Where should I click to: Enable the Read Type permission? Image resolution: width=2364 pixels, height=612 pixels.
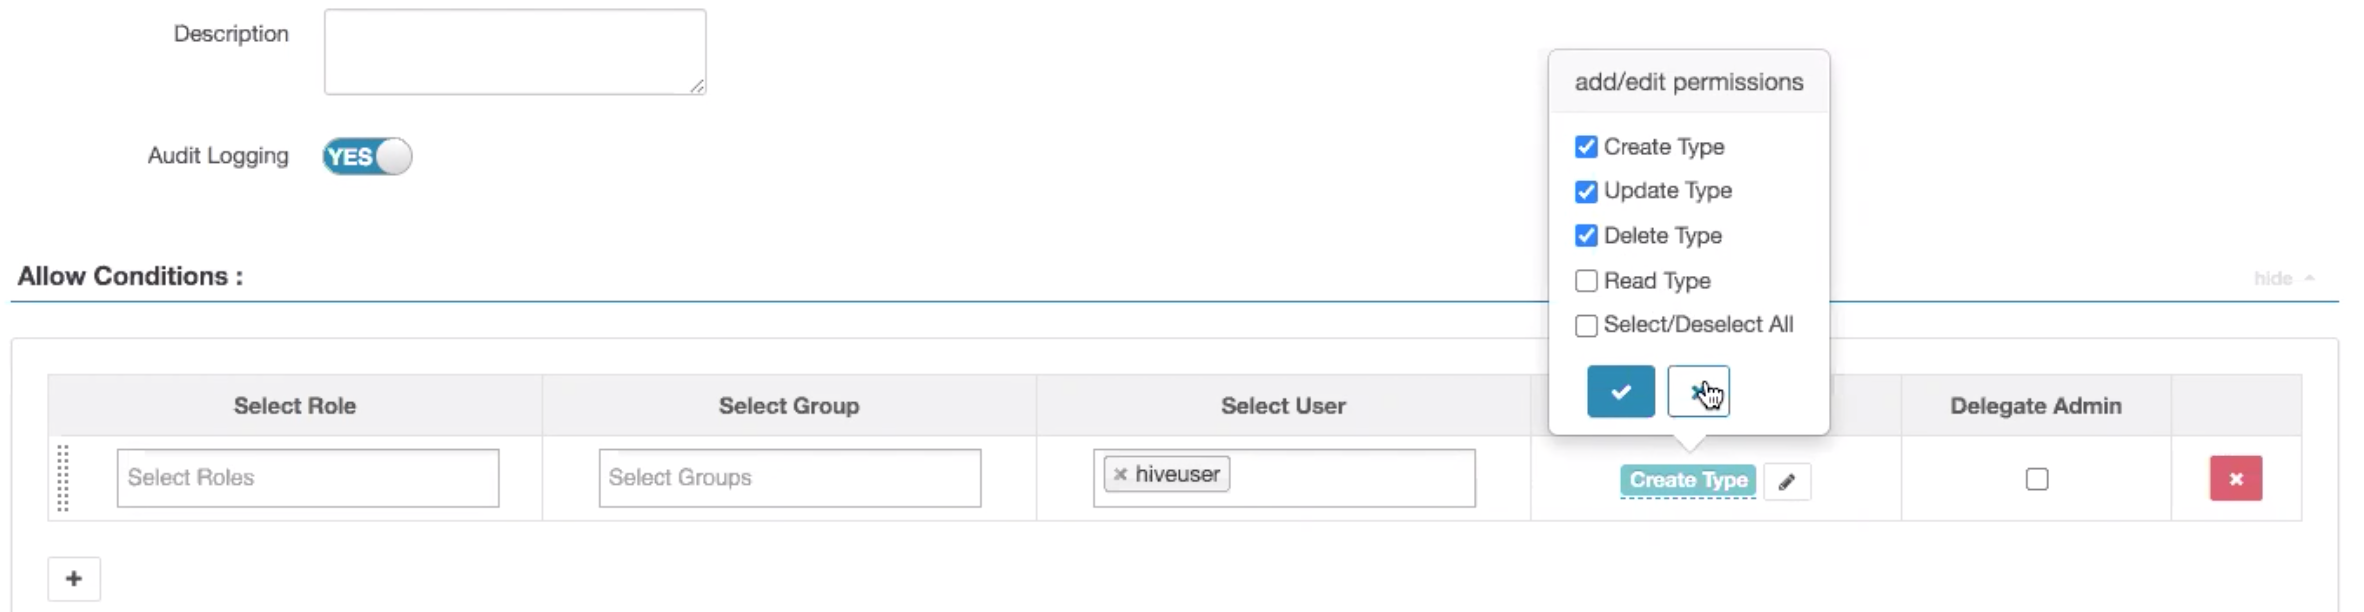coord(1586,281)
